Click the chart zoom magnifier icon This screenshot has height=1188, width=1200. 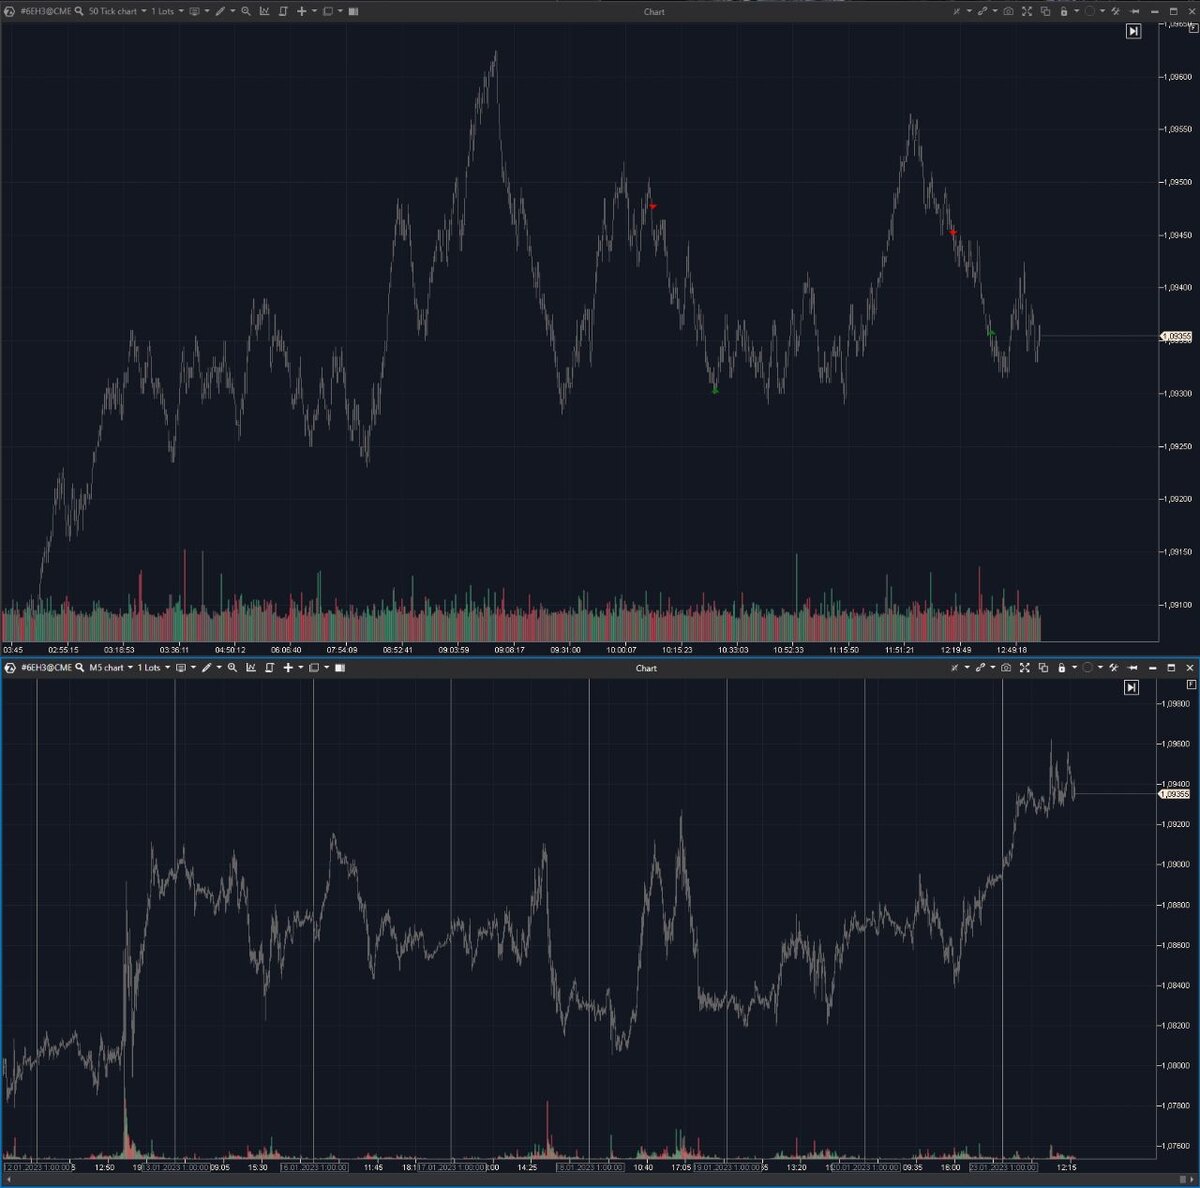click(247, 11)
